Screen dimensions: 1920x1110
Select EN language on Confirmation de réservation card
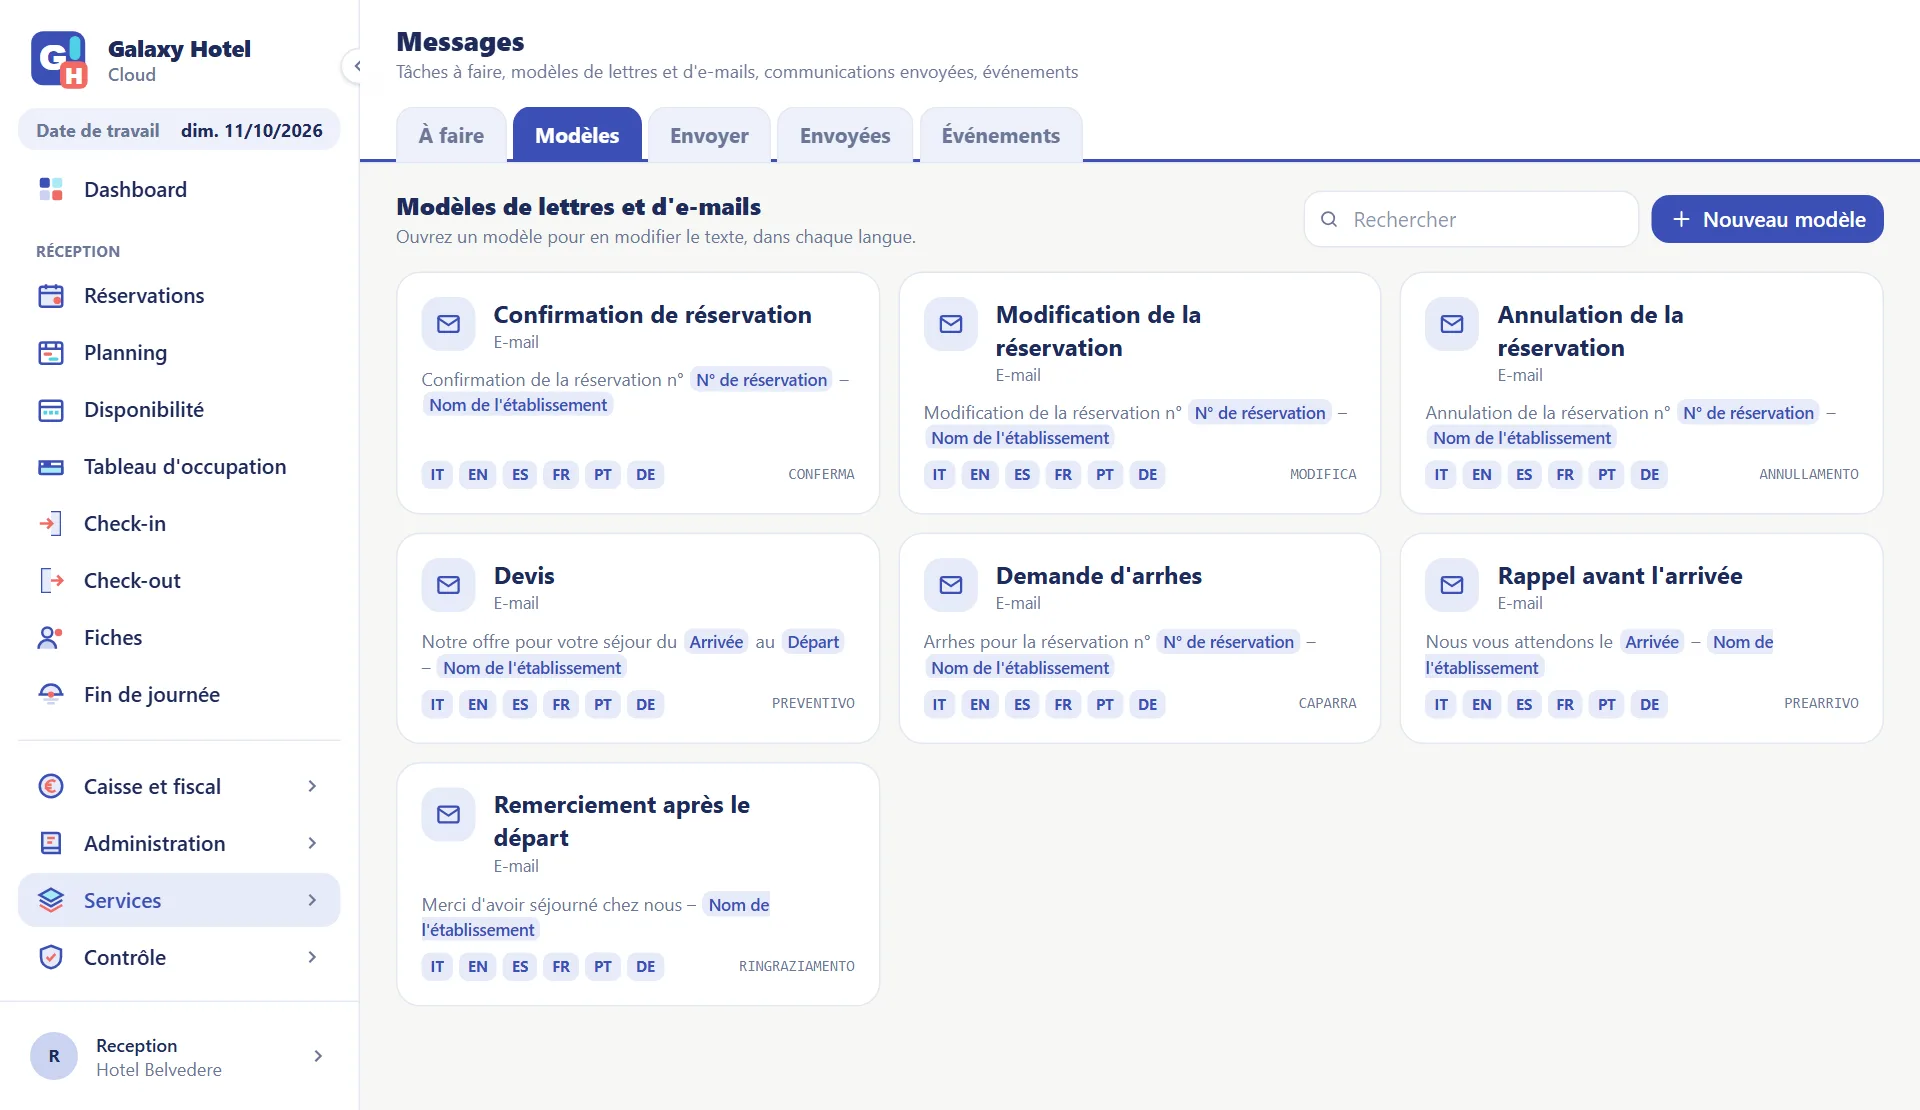click(x=478, y=474)
